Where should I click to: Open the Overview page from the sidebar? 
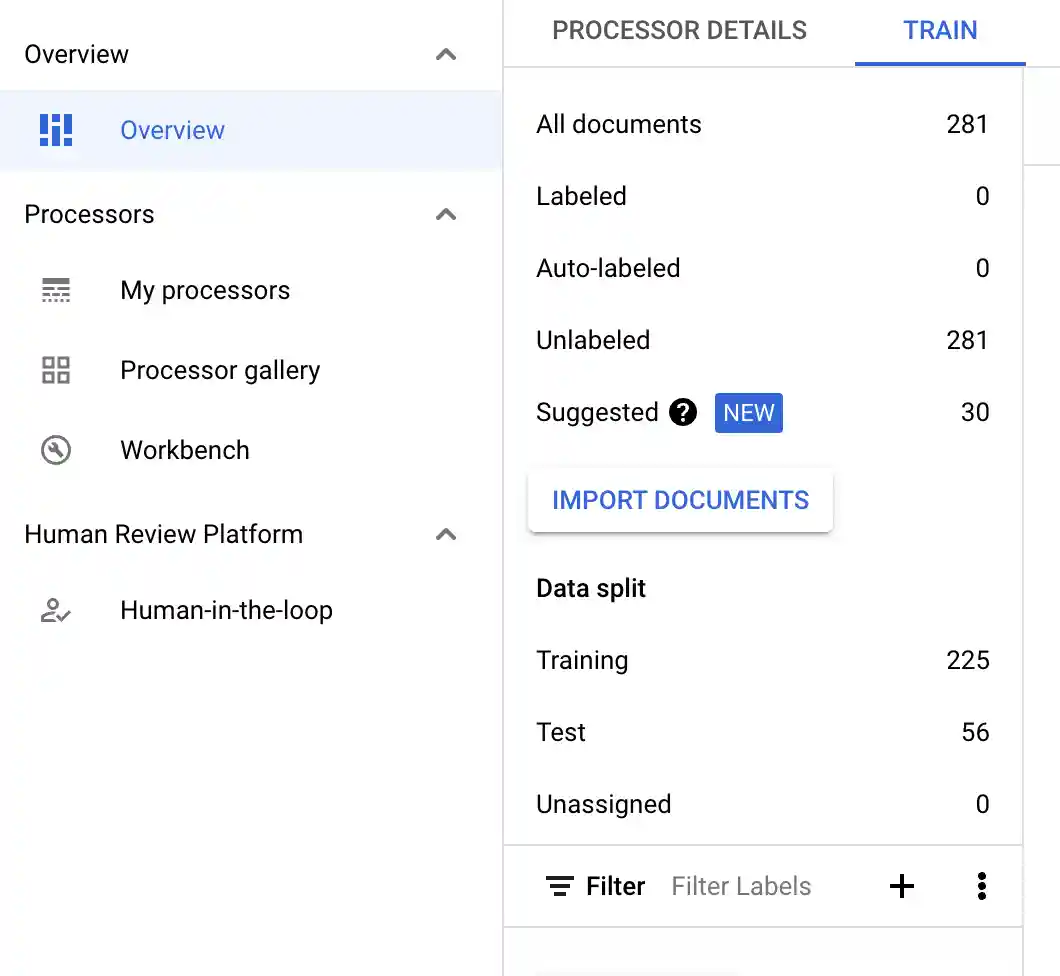[x=172, y=130]
